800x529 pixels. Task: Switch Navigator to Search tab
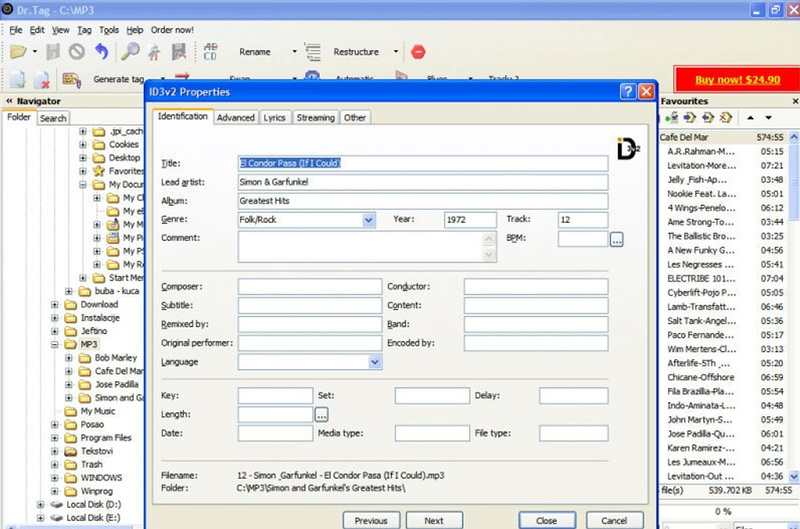coord(53,118)
